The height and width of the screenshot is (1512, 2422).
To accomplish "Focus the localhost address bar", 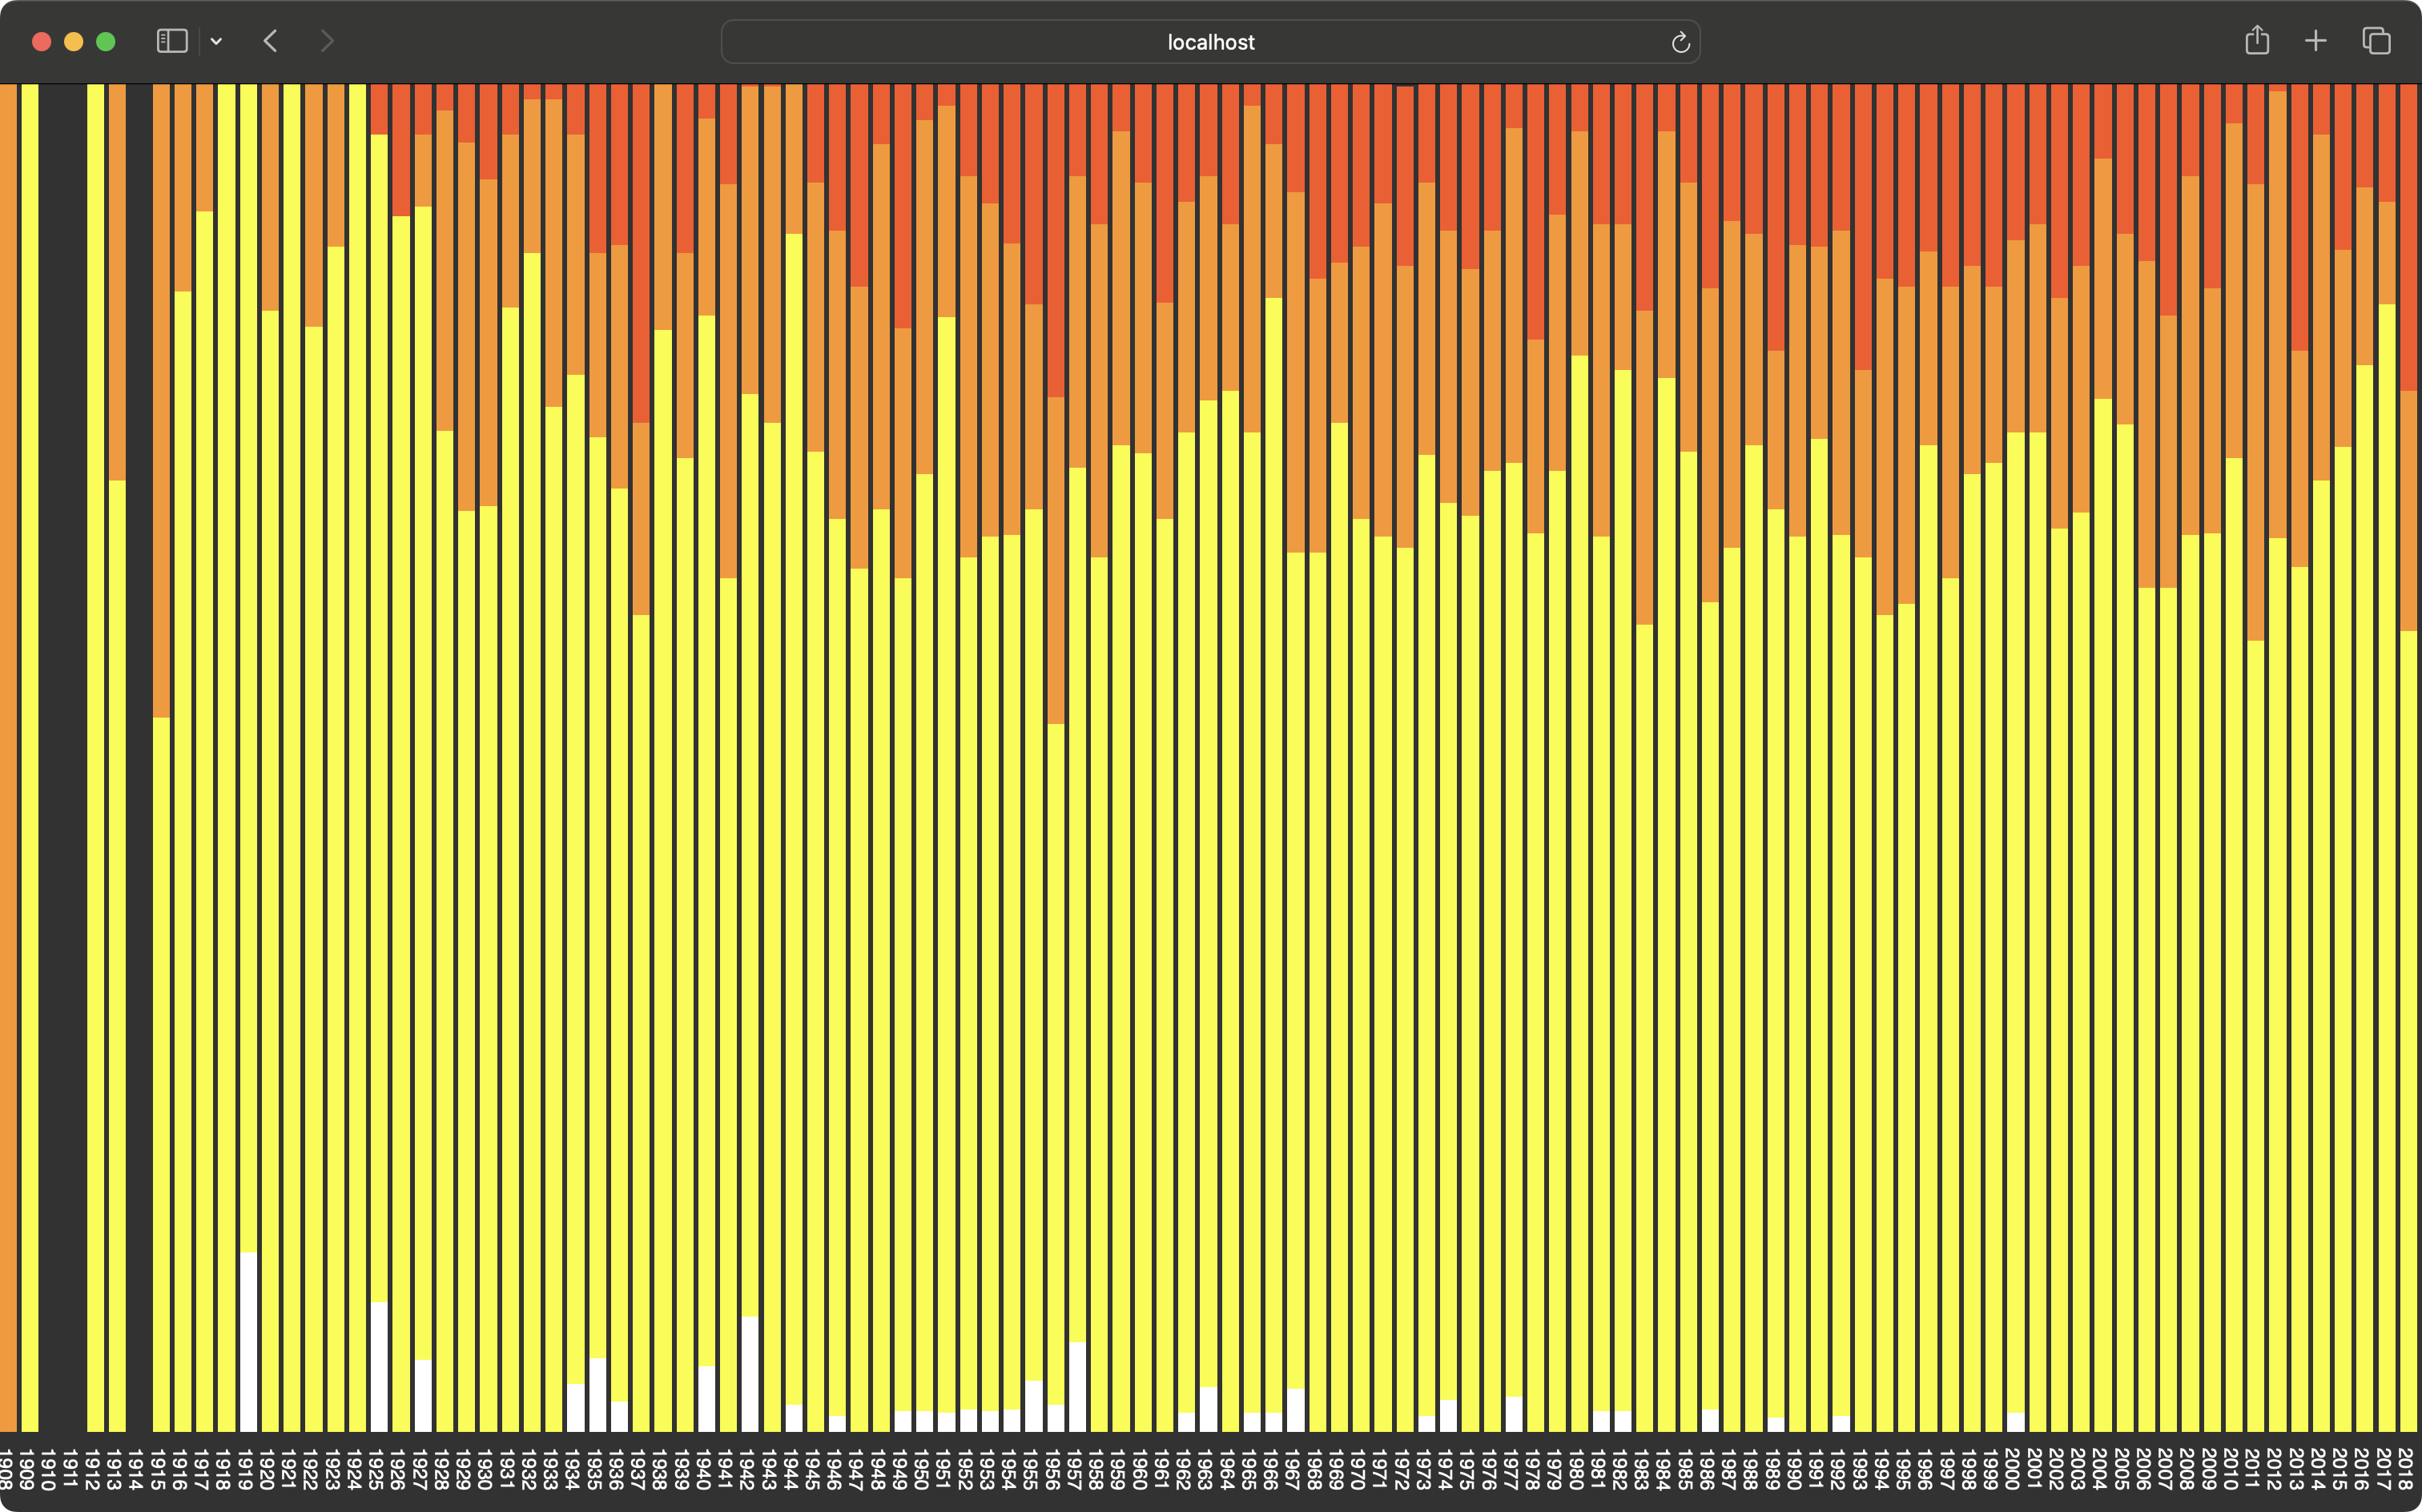I will (x=1210, y=42).
